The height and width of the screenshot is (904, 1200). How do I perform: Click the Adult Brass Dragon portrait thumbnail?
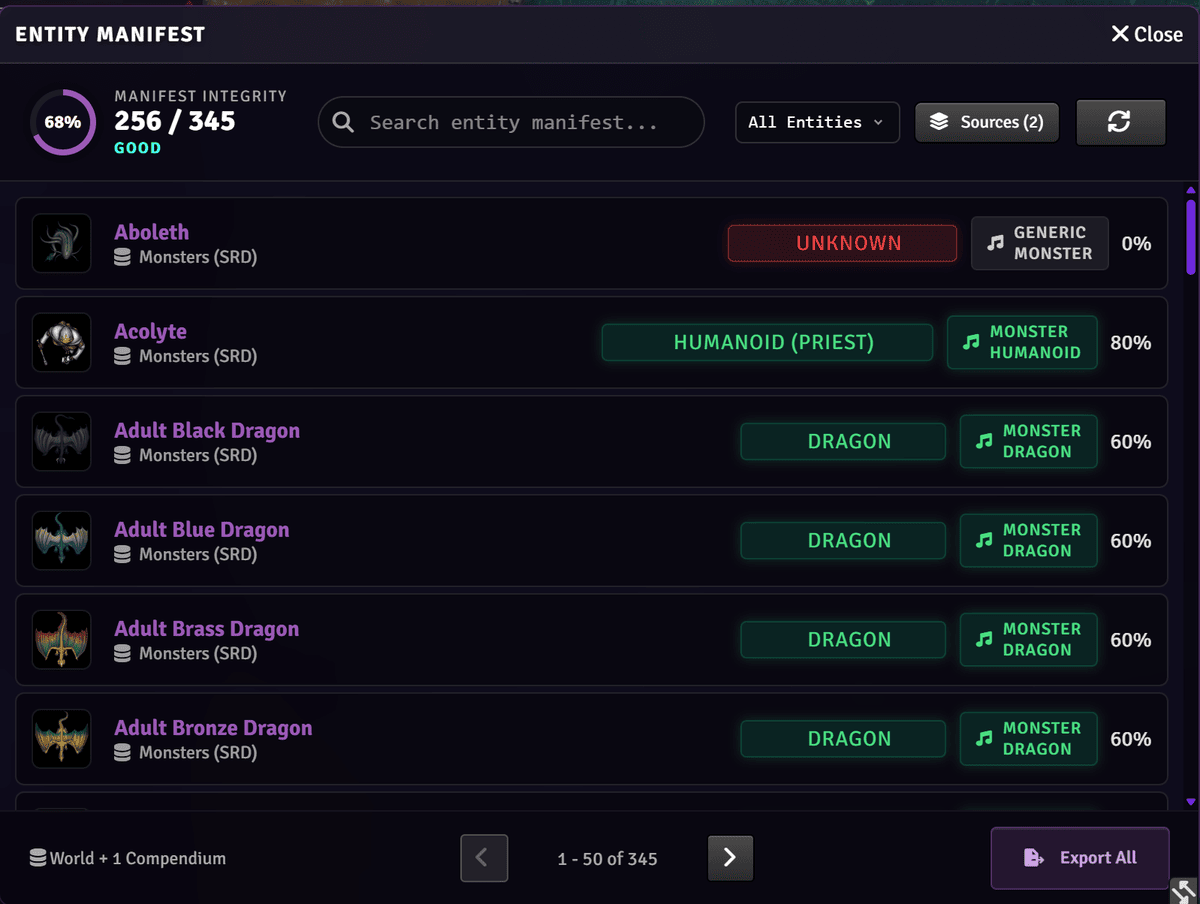61,639
